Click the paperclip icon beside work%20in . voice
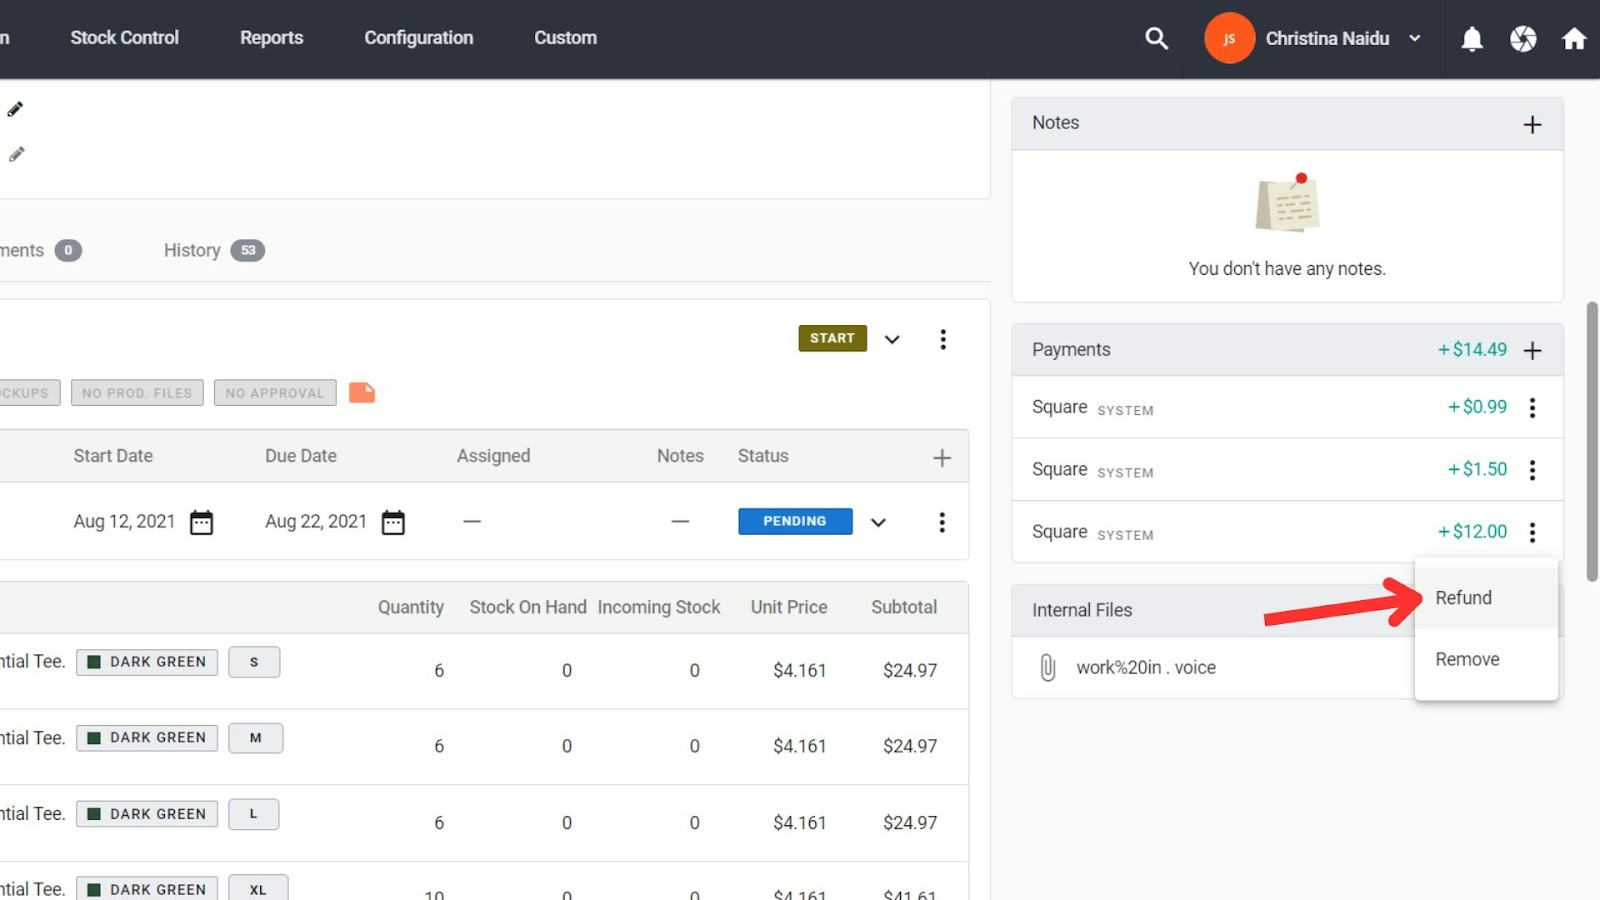This screenshot has width=1600, height=900. [1047, 667]
